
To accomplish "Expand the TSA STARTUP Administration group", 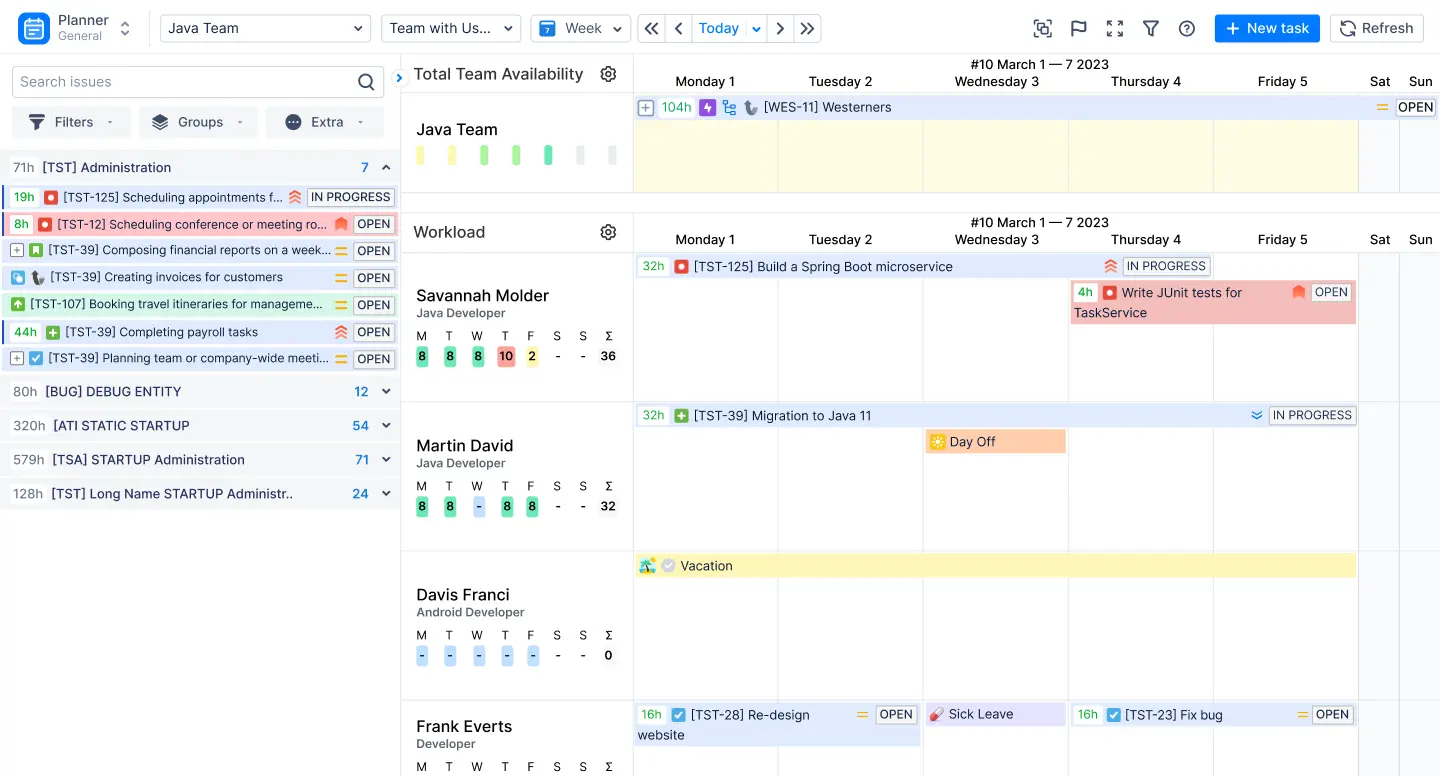I will tap(386, 460).
